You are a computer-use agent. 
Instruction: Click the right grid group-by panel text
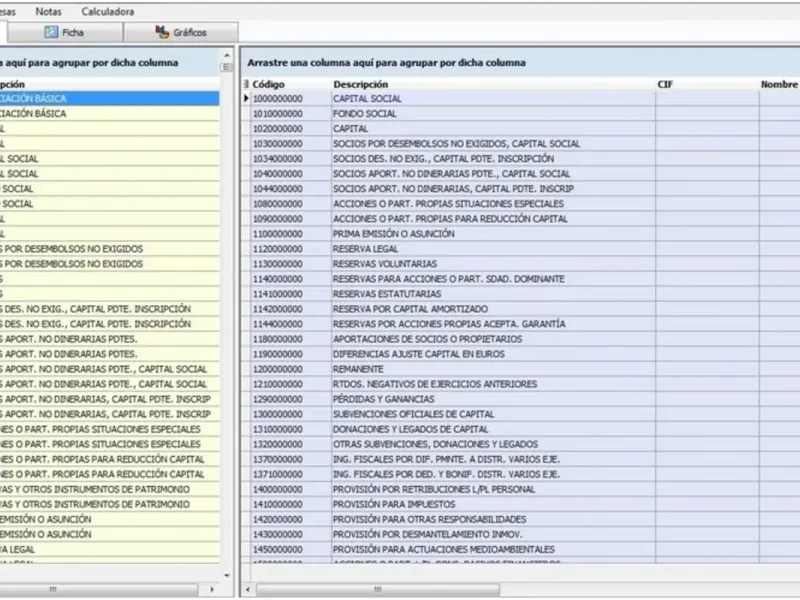386,63
